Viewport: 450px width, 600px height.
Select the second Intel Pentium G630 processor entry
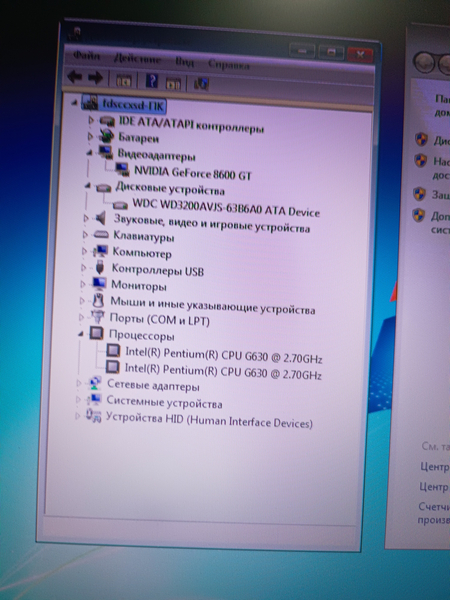[x=223, y=372]
